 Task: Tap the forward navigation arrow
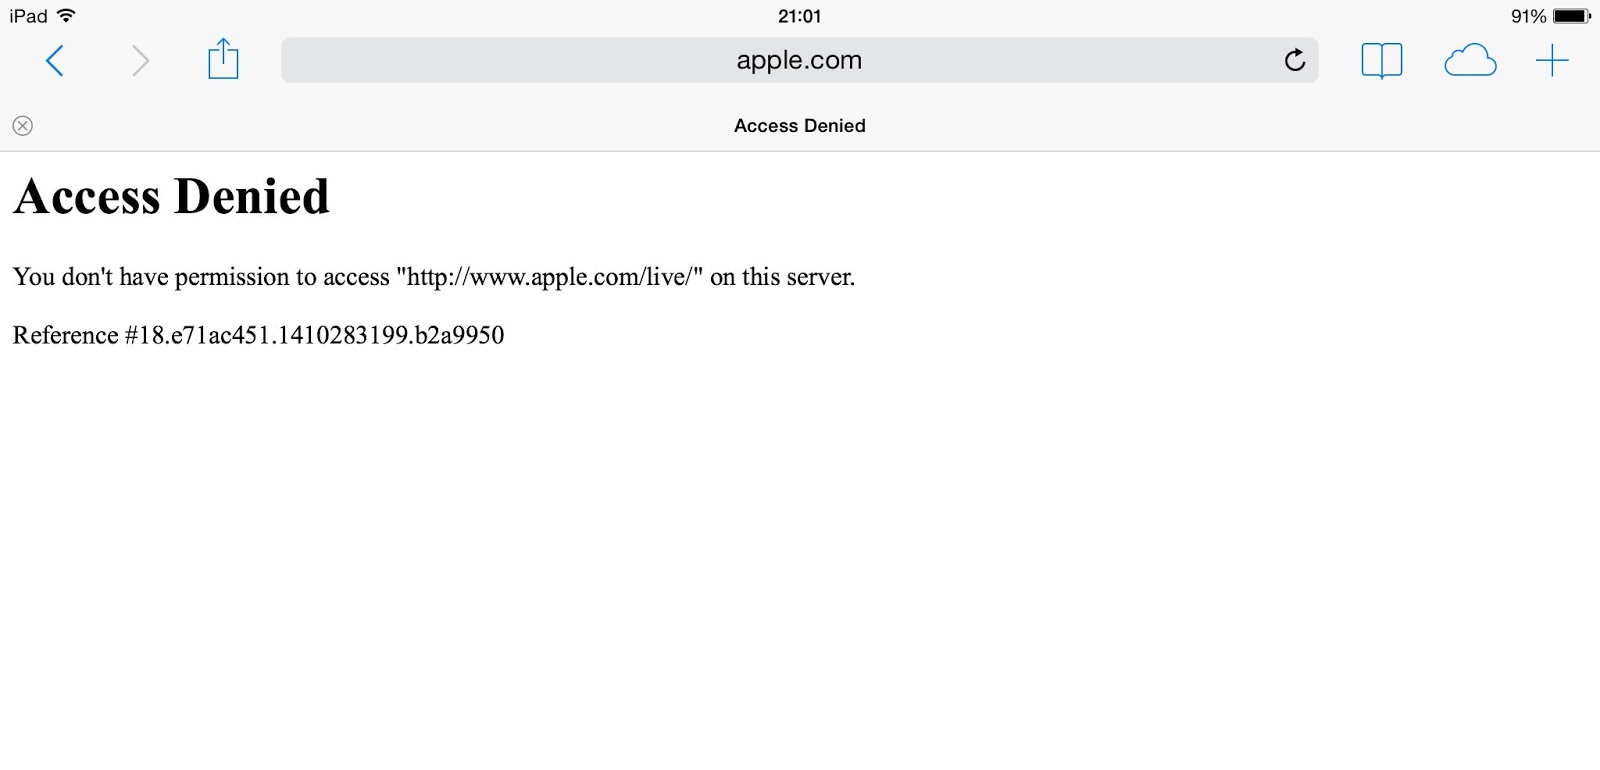click(x=140, y=61)
